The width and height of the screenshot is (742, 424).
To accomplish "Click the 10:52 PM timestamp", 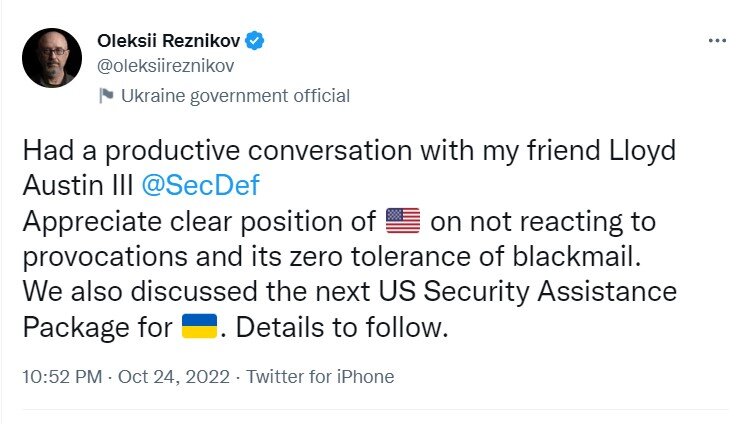I will 61,377.
